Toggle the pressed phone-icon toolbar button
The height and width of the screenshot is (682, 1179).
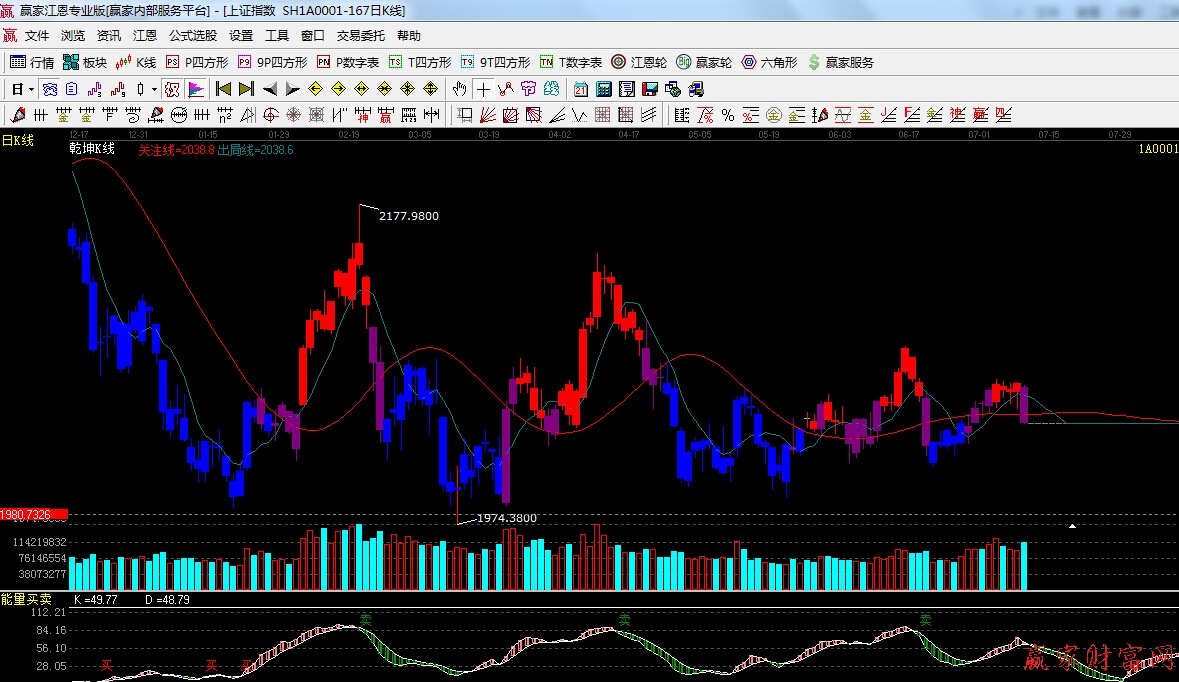coord(49,89)
